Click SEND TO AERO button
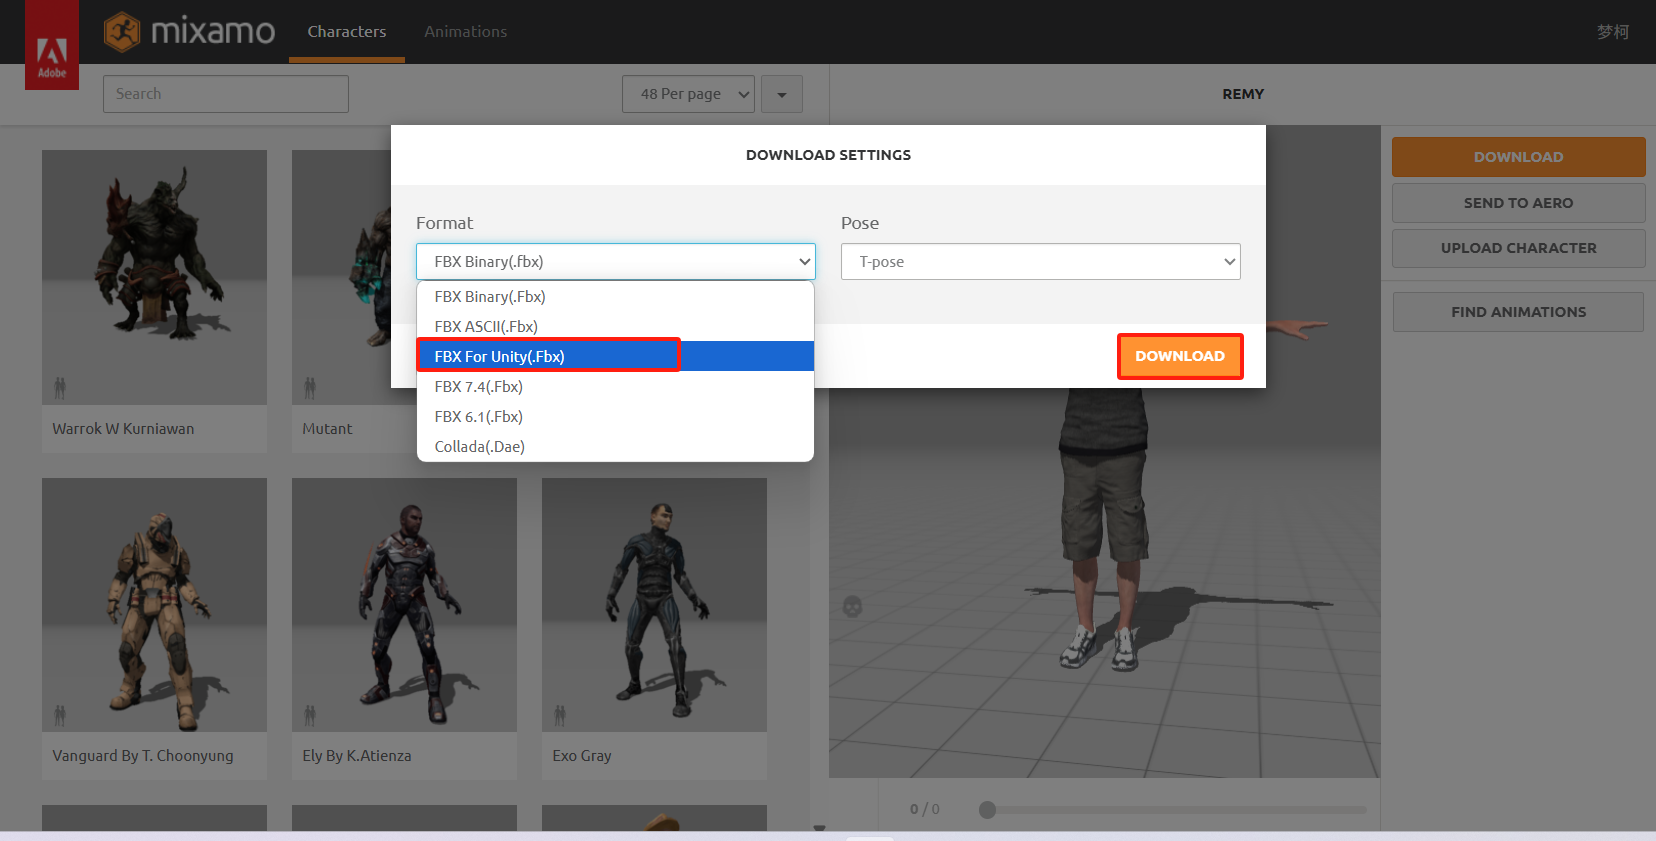The height and width of the screenshot is (841, 1656). click(1518, 203)
